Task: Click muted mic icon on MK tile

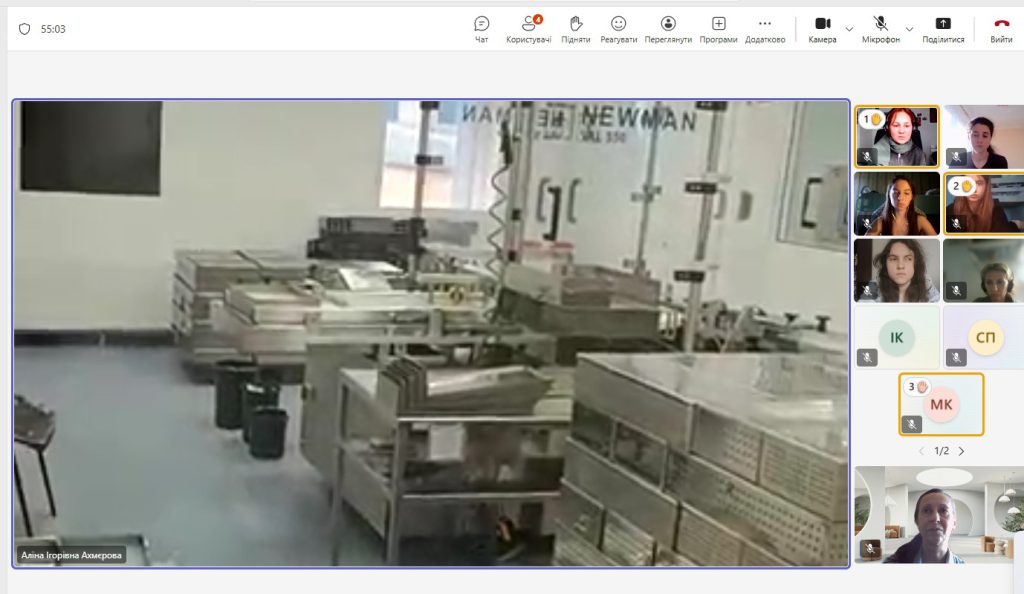Action: coord(912,425)
